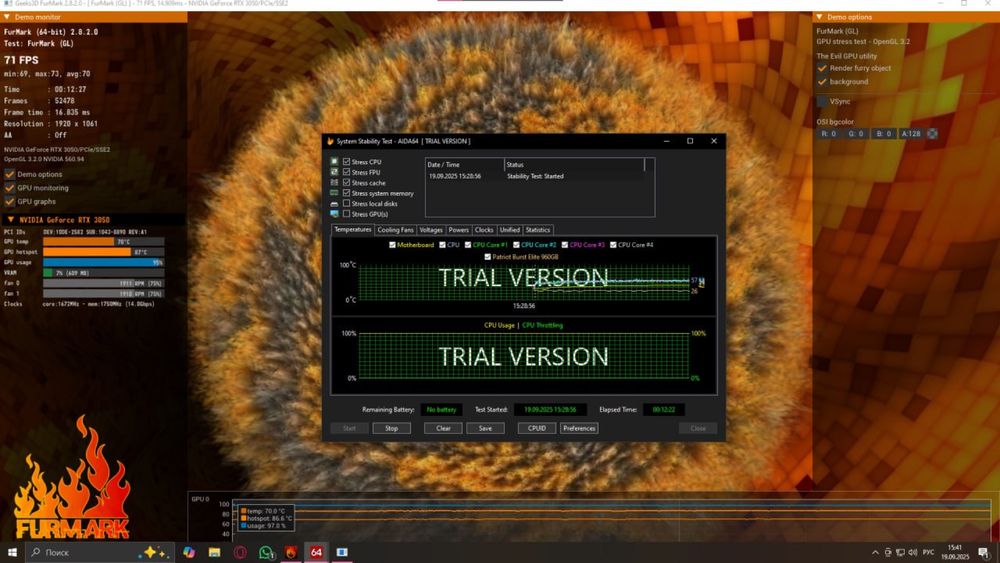Switch to Statistics tab

pyautogui.click(x=538, y=230)
